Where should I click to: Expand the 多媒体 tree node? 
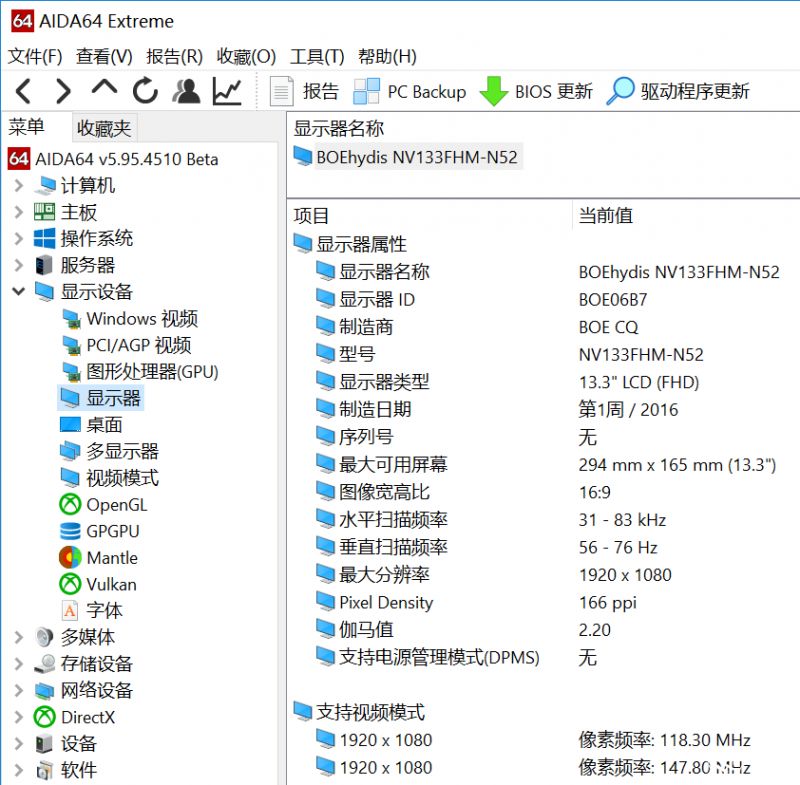18,636
